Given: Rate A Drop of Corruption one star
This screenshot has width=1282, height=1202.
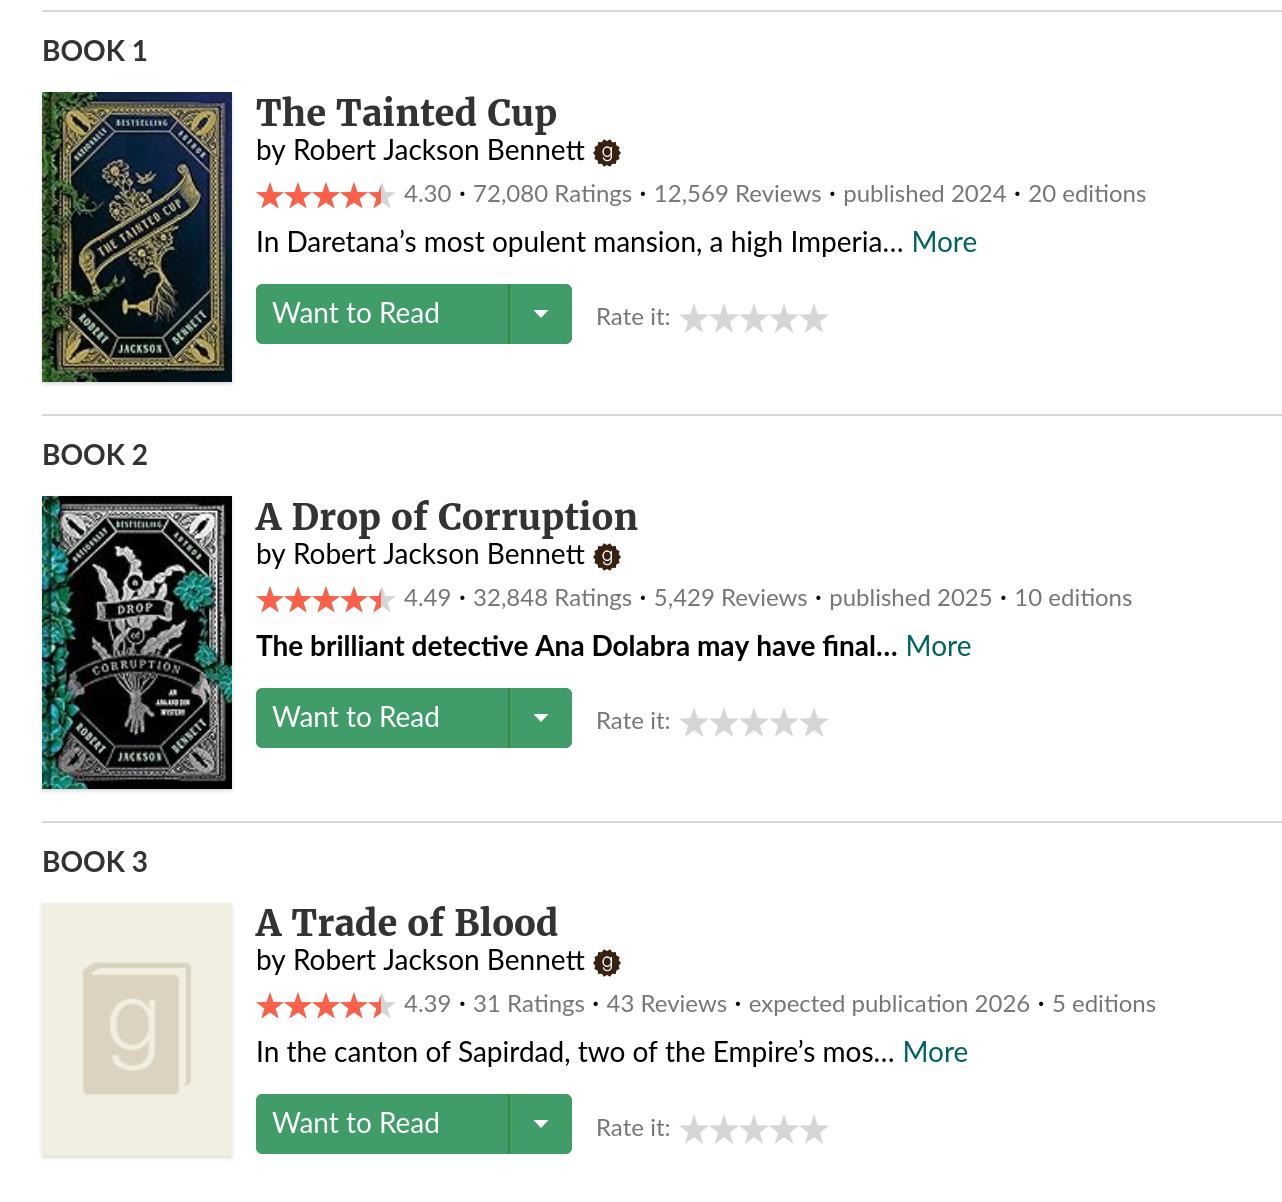Looking at the screenshot, I should point(694,723).
